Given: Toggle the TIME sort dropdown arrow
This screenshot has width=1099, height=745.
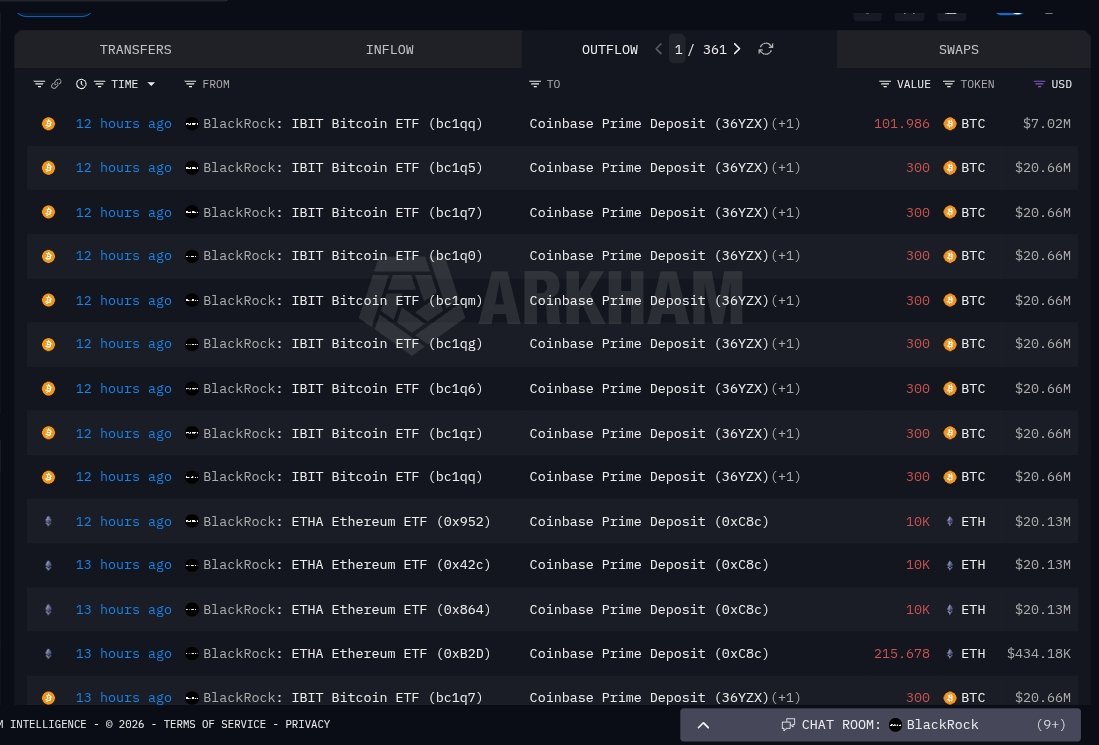Looking at the screenshot, I should tap(151, 84).
